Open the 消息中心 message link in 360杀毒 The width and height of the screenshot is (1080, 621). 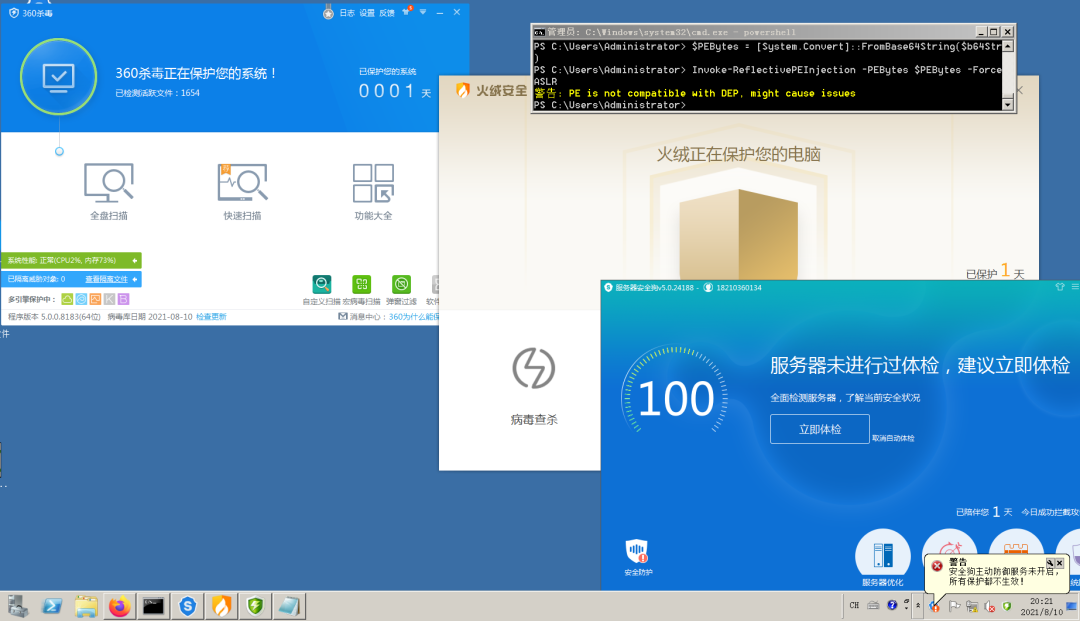pos(413,317)
